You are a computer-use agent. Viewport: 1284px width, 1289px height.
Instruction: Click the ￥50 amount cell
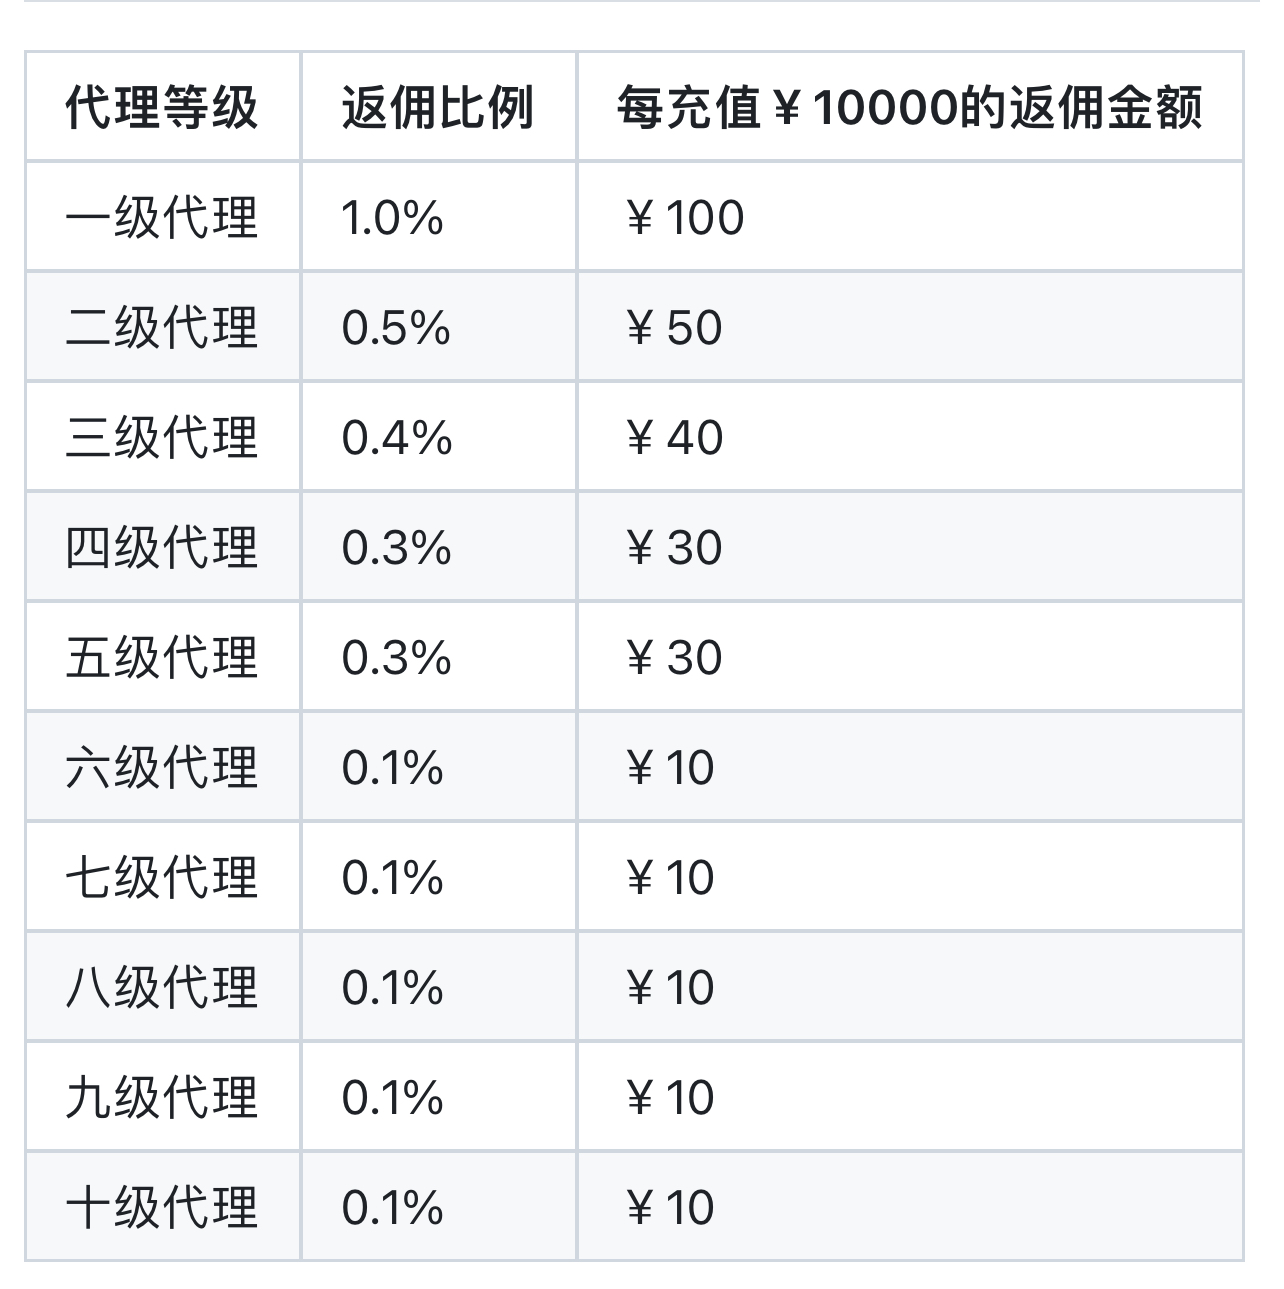674,327
